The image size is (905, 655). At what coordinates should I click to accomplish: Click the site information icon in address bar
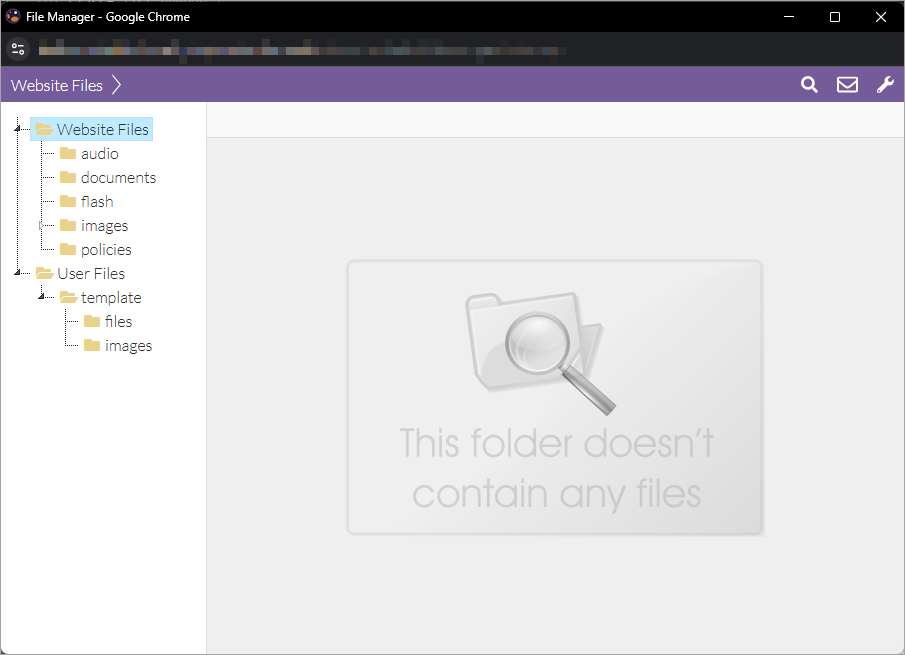point(18,49)
